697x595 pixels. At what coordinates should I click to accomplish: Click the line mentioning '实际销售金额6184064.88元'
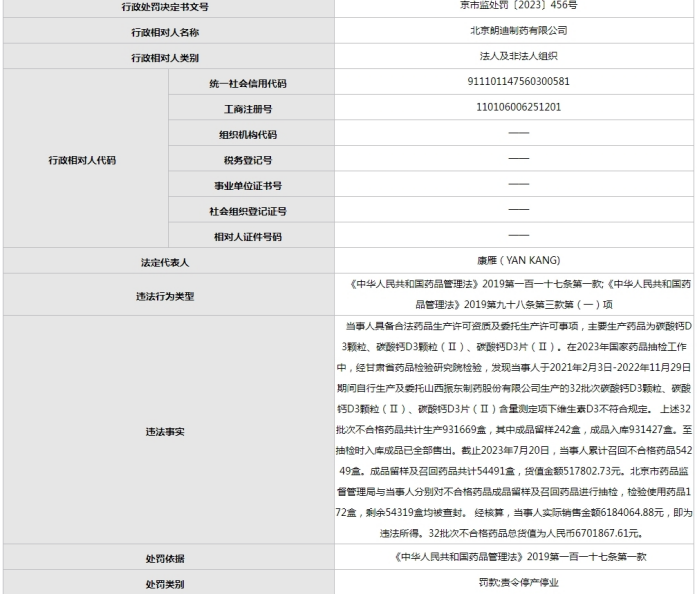514,512
